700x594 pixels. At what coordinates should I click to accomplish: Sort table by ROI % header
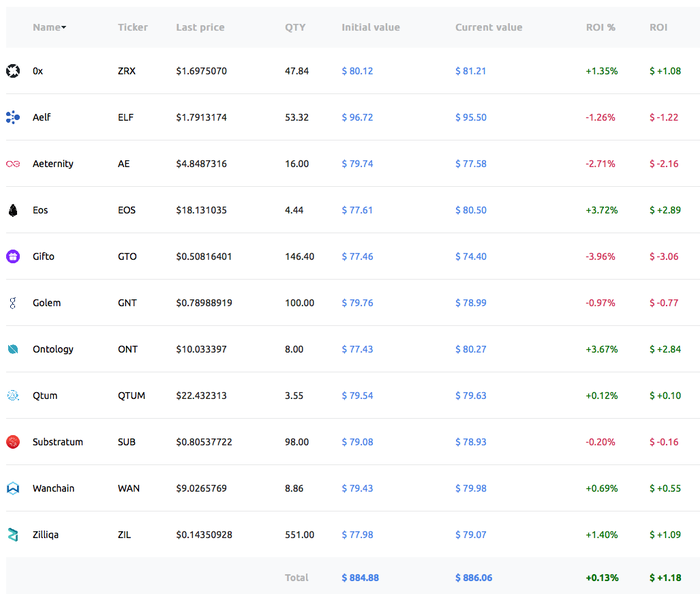600,27
